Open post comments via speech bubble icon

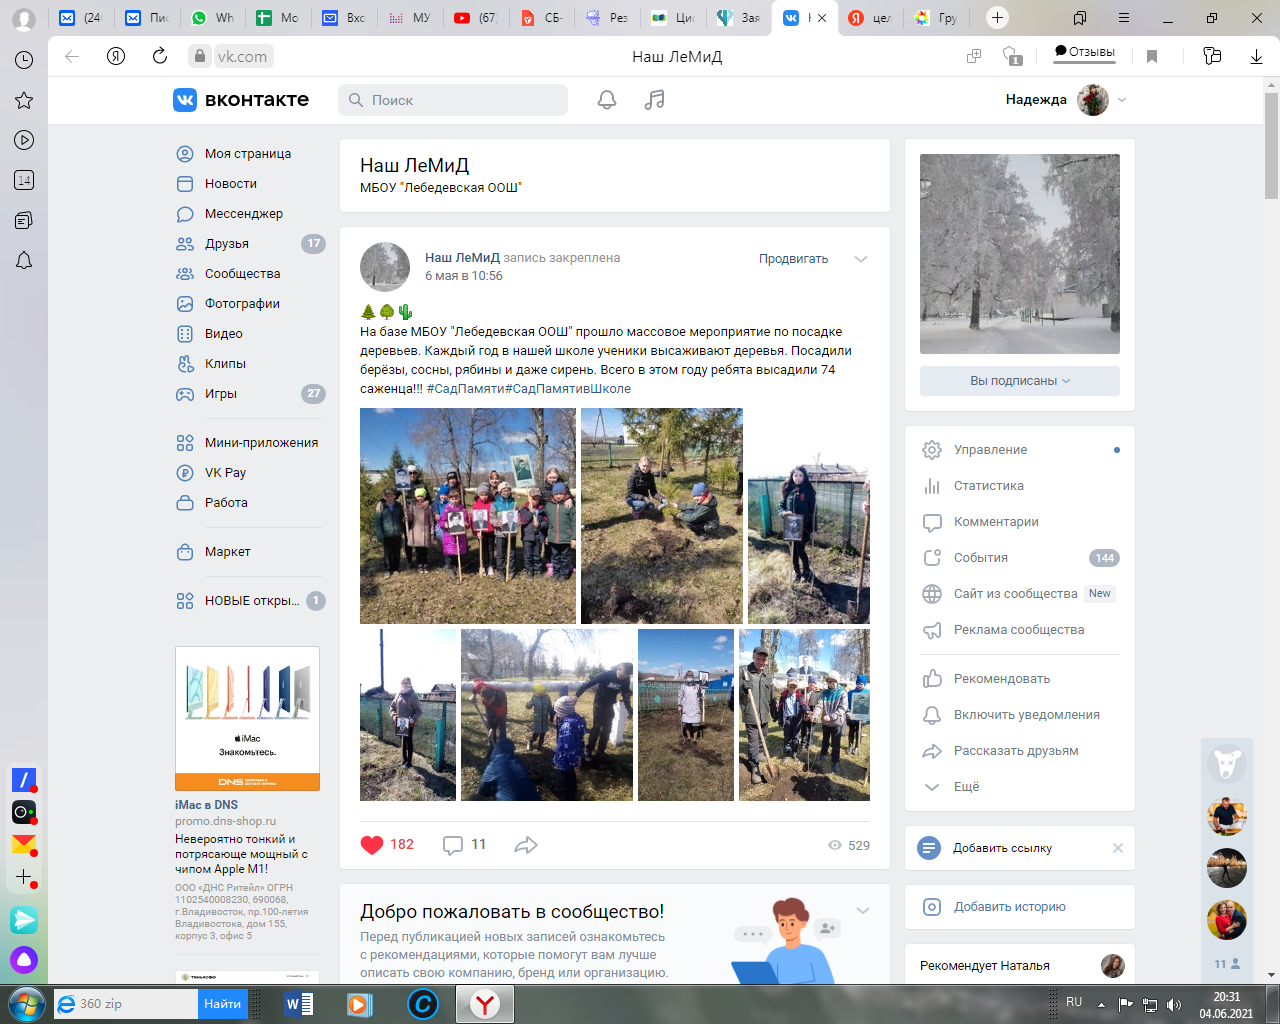(453, 845)
